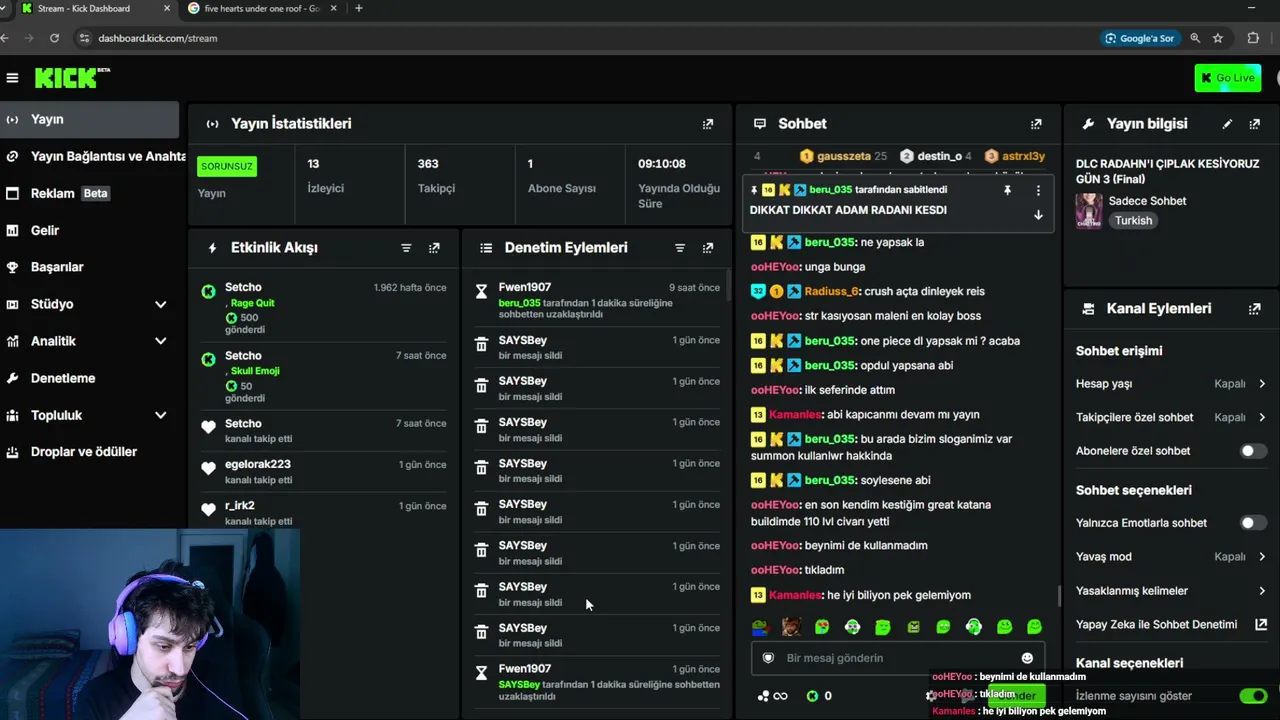Toggle Yalnızca Emotlarla sohbet switch
Image resolution: width=1280 pixels, height=720 pixels.
click(x=1253, y=523)
